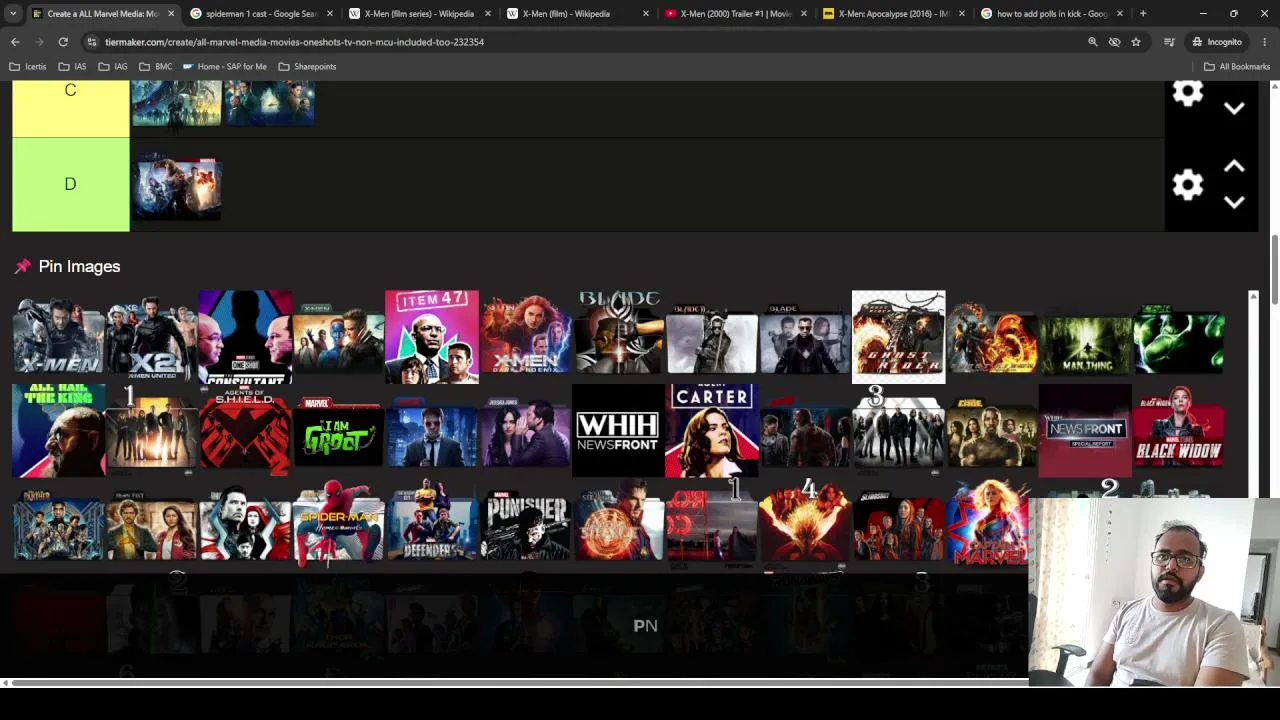Select the Ghost Rider white poster

click(x=898, y=337)
